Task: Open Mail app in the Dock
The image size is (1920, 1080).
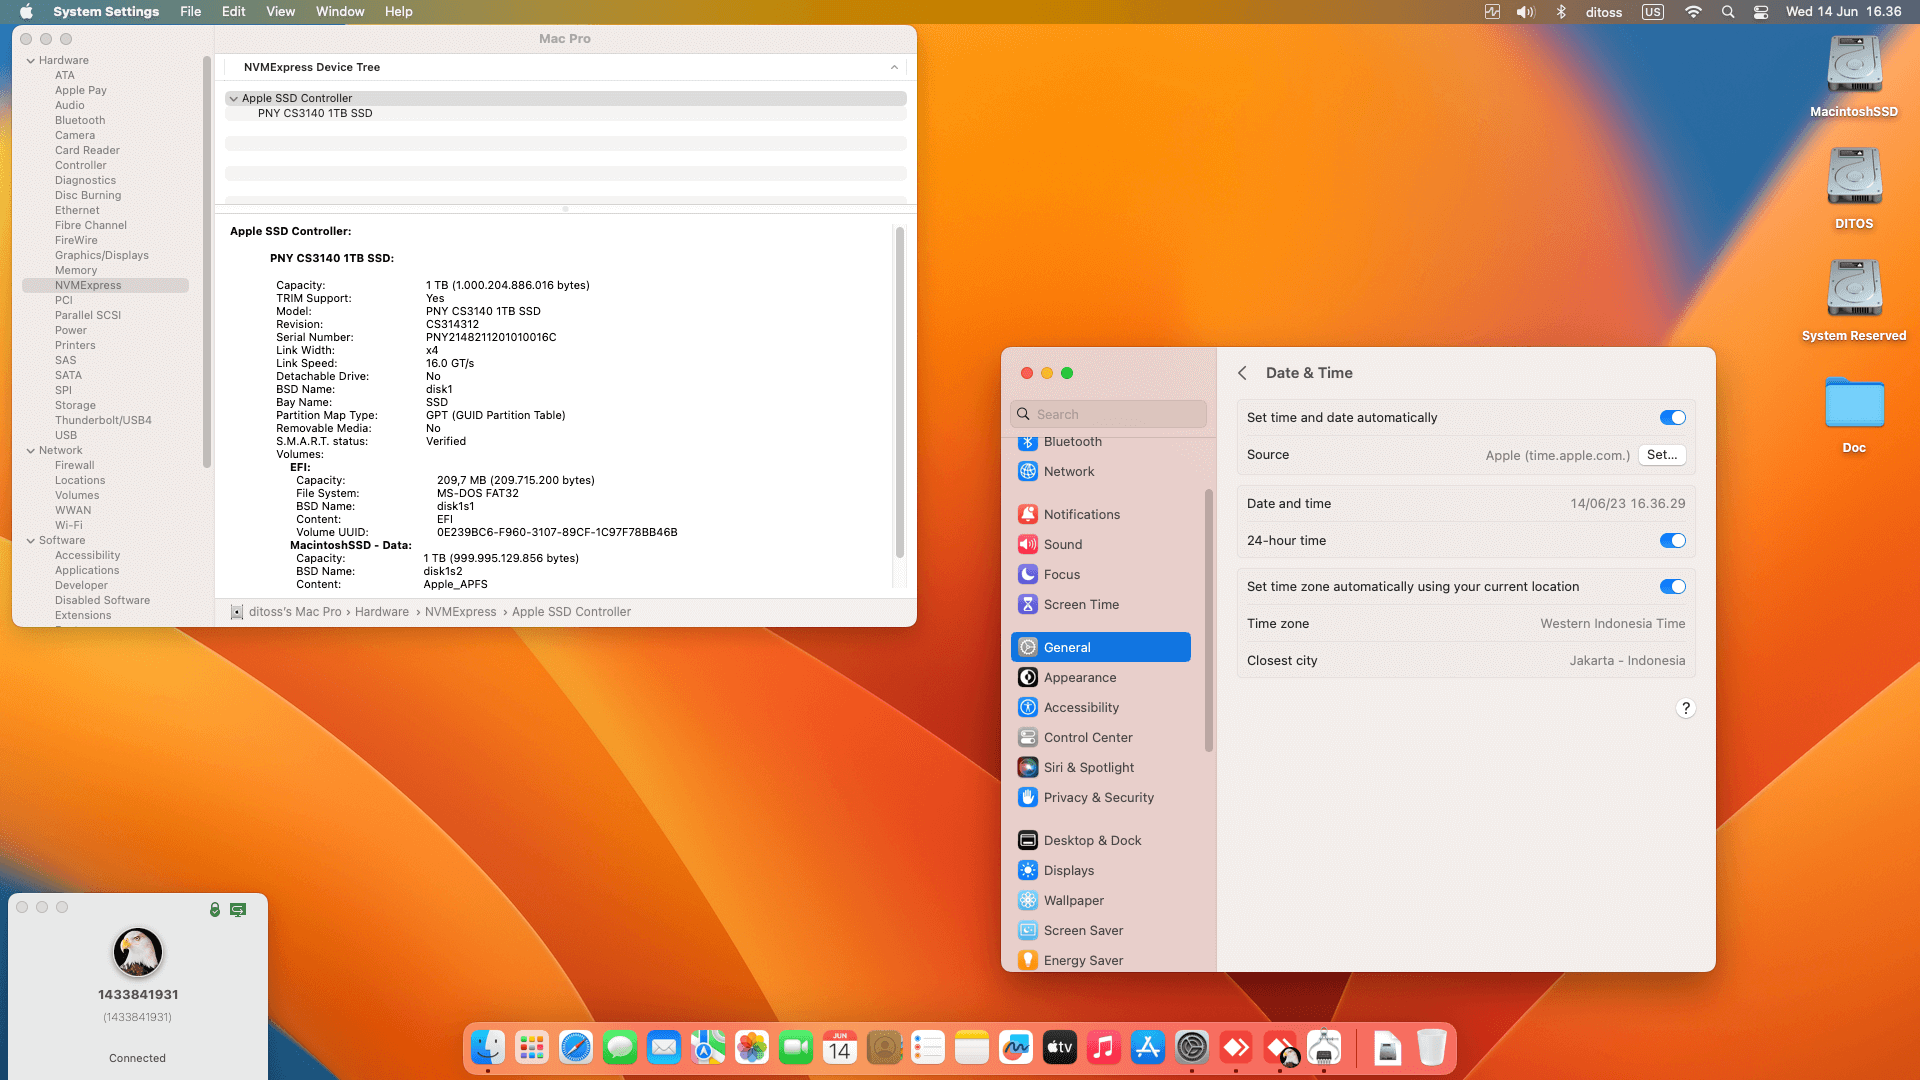Action: pos(664,1048)
